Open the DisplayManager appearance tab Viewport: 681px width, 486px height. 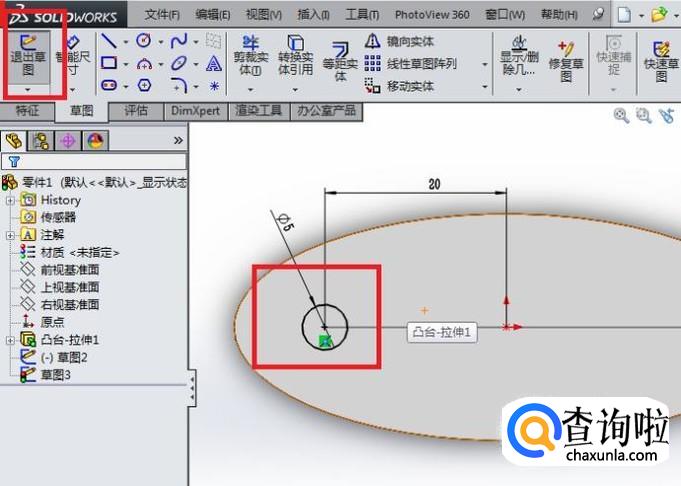95,141
